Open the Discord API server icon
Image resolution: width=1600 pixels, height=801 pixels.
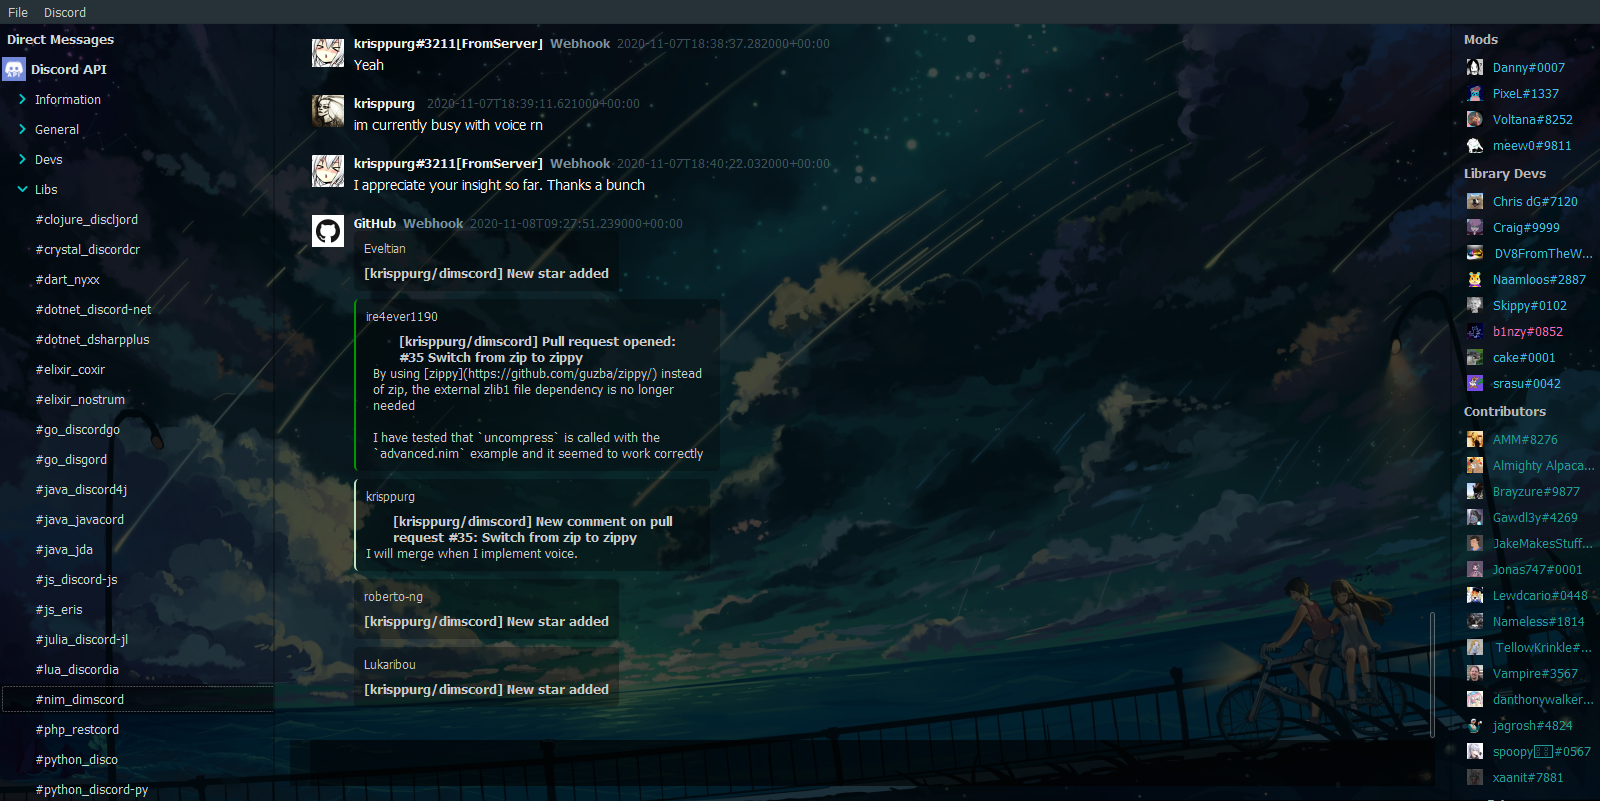tap(14, 69)
